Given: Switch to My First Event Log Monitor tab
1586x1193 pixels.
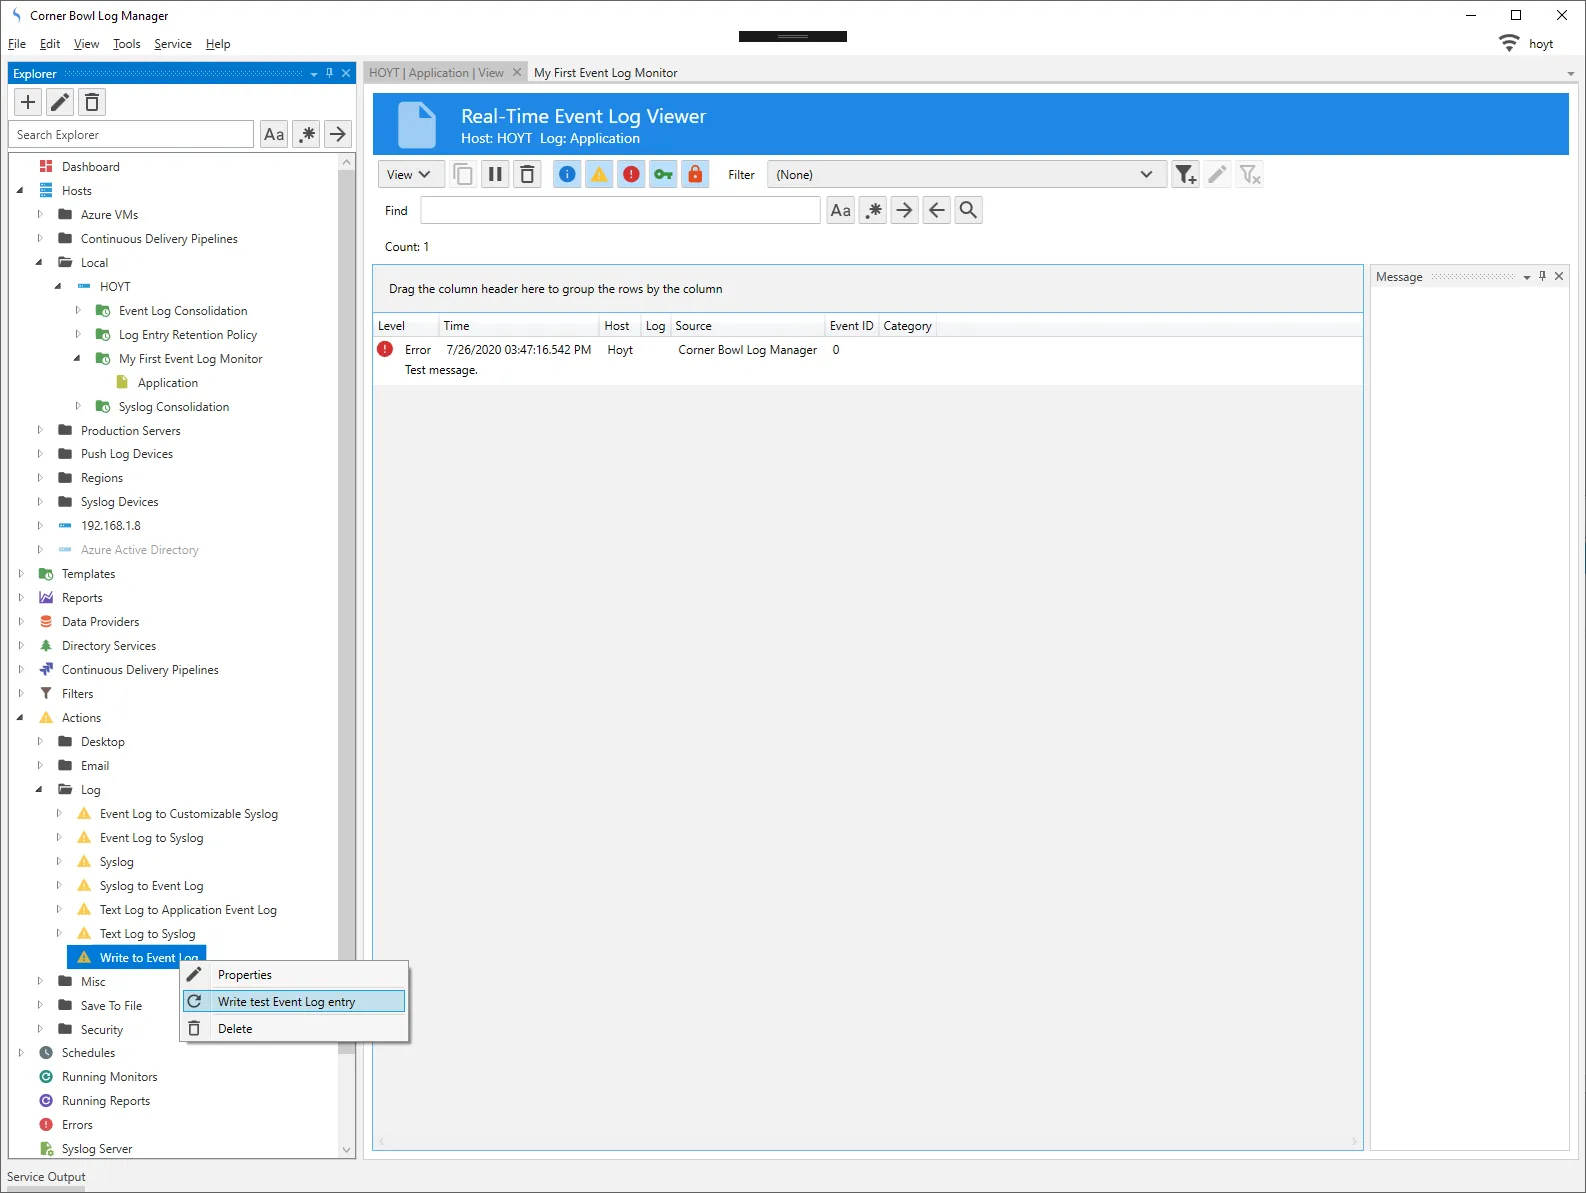Looking at the screenshot, I should 605,73.
